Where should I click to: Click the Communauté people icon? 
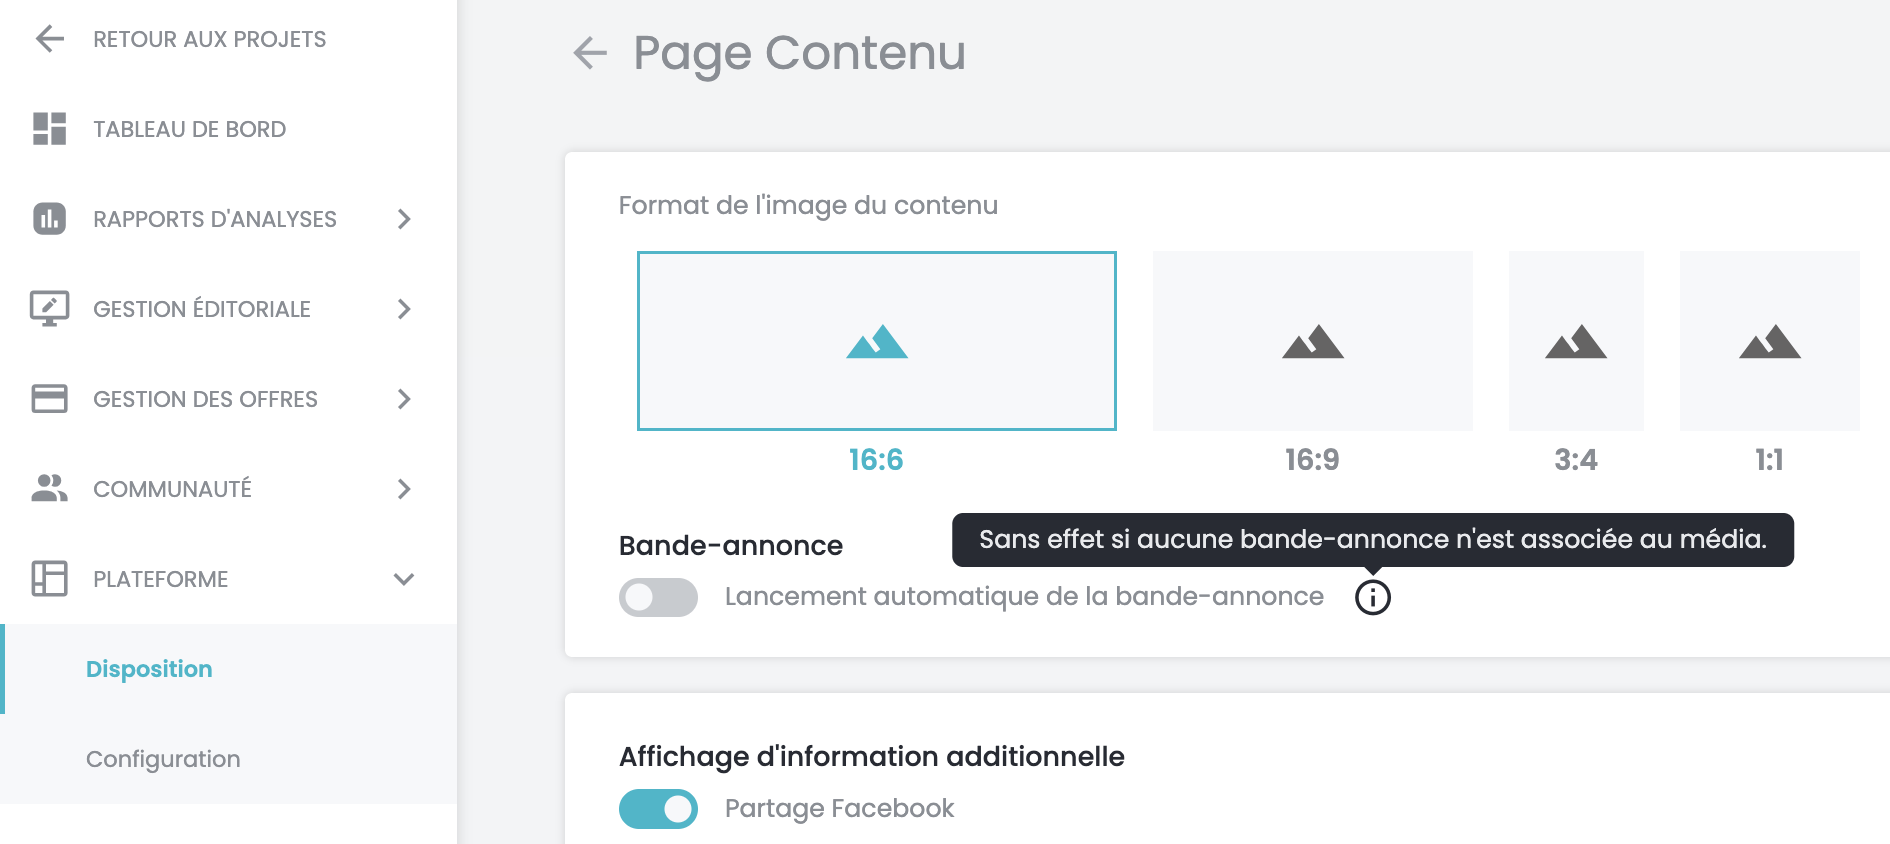tap(50, 488)
